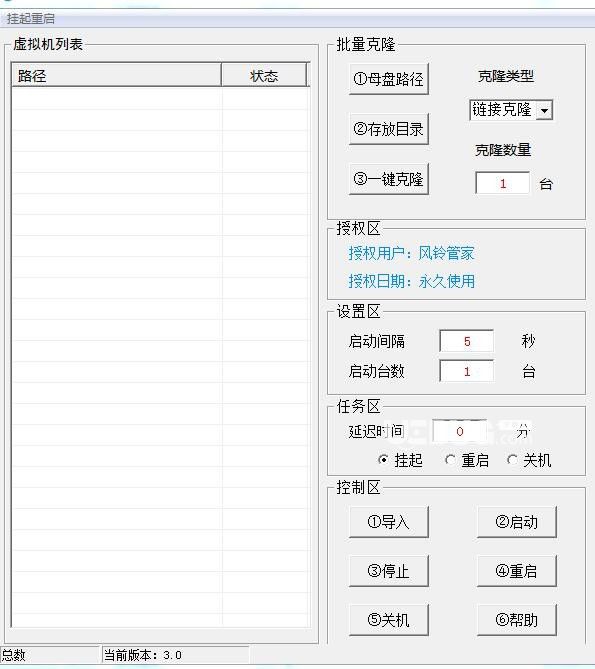Select the 链接克隆 combo box value
This screenshot has height=669, width=595.
502,110
